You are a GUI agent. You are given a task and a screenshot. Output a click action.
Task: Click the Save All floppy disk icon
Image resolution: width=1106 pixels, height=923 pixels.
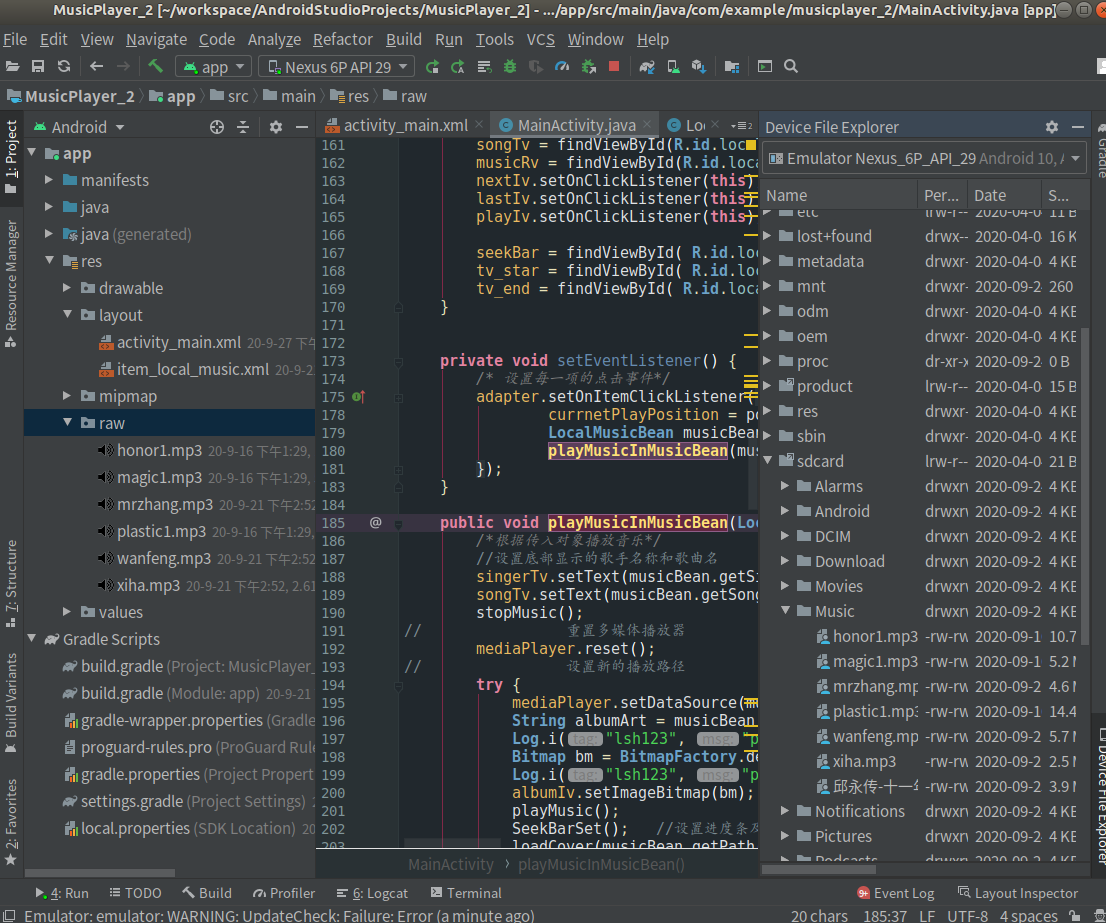point(38,67)
